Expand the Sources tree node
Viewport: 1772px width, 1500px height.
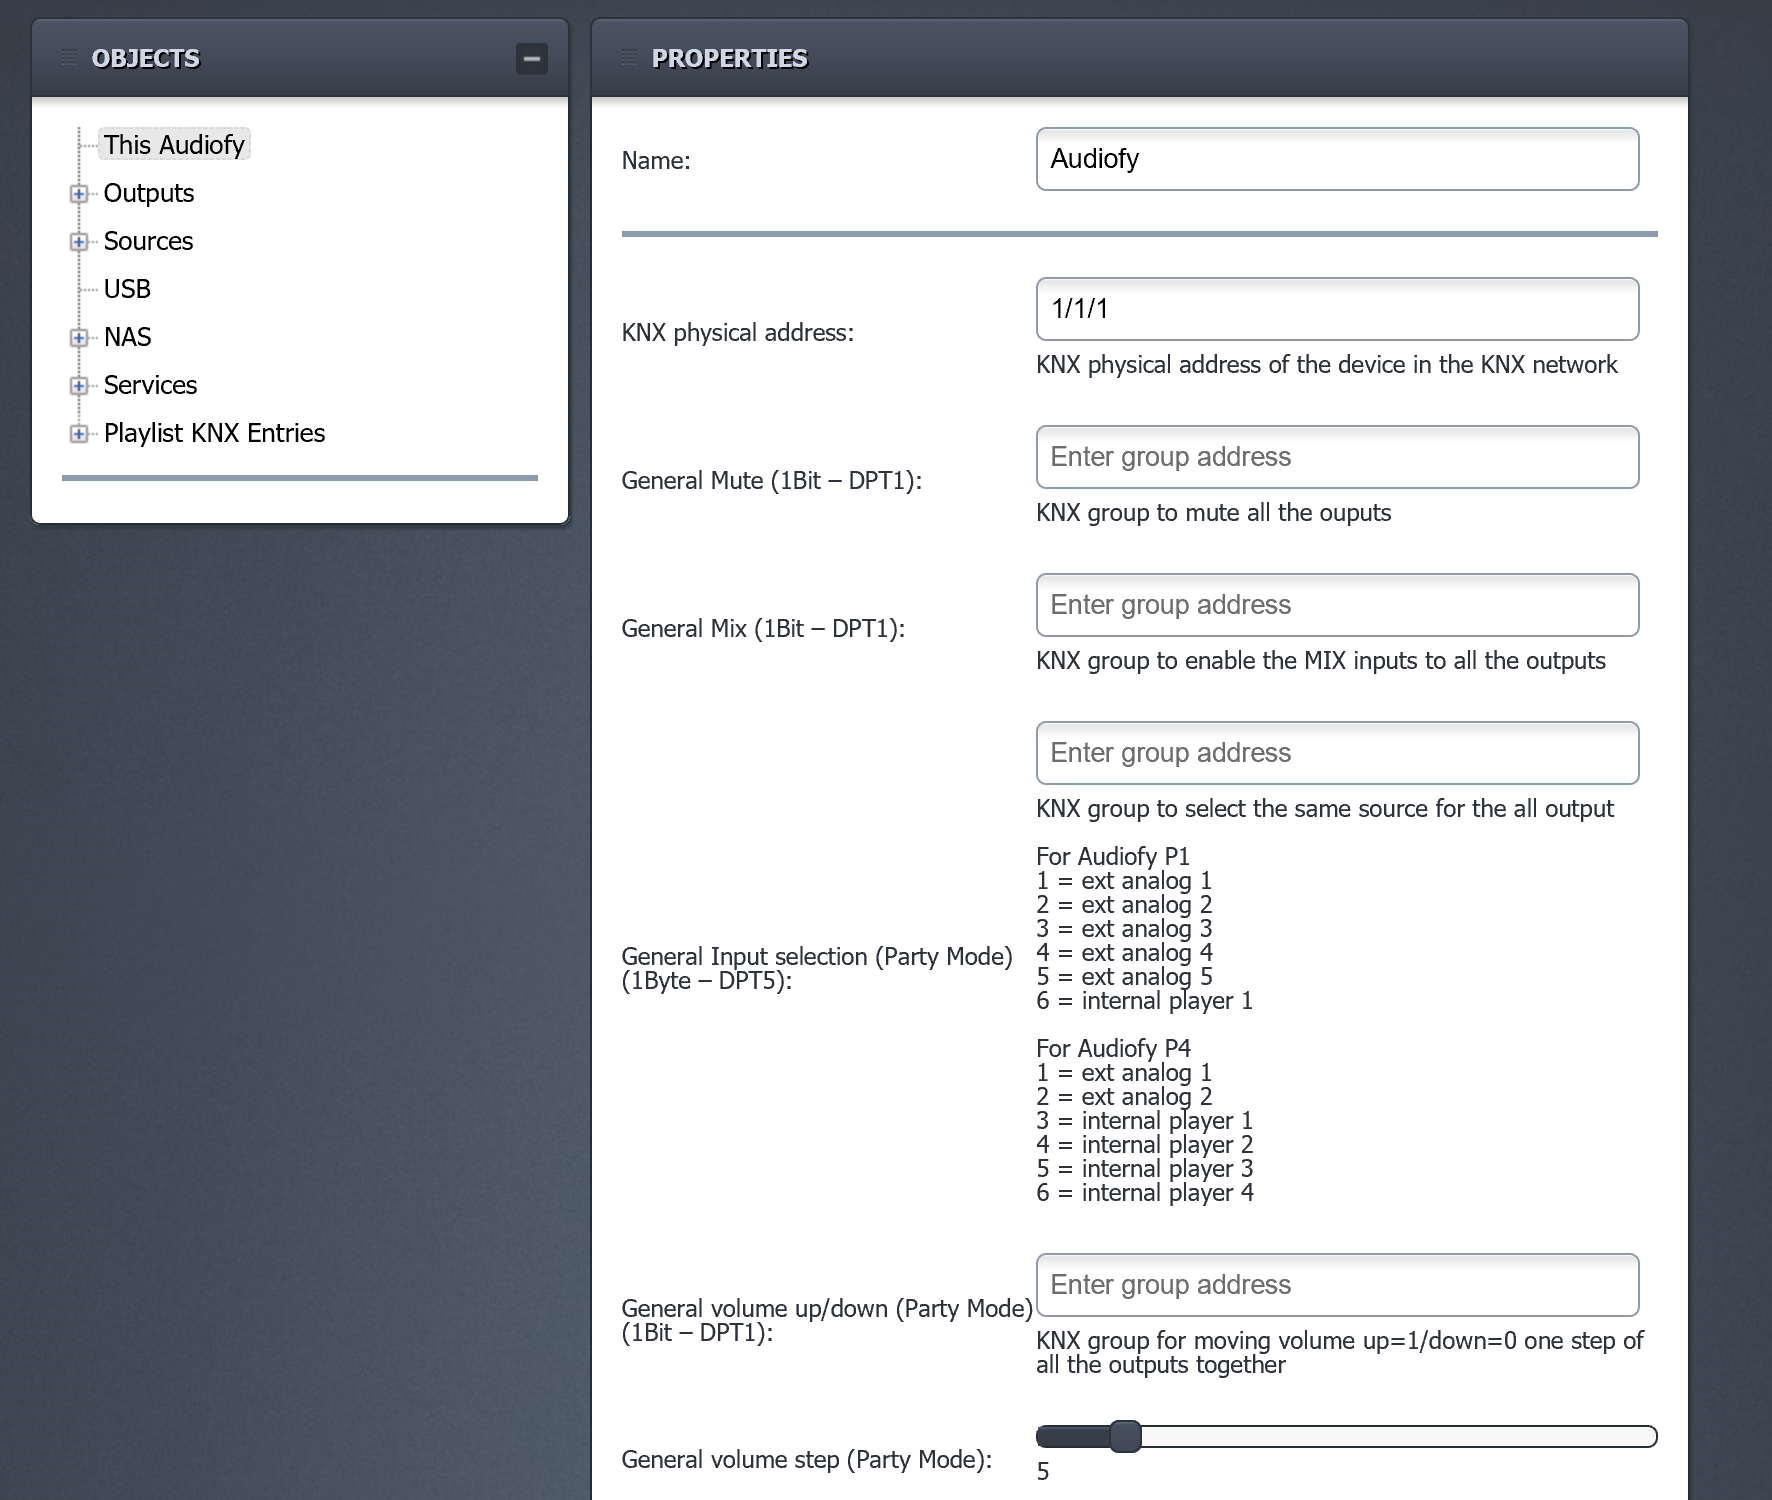(x=79, y=242)
